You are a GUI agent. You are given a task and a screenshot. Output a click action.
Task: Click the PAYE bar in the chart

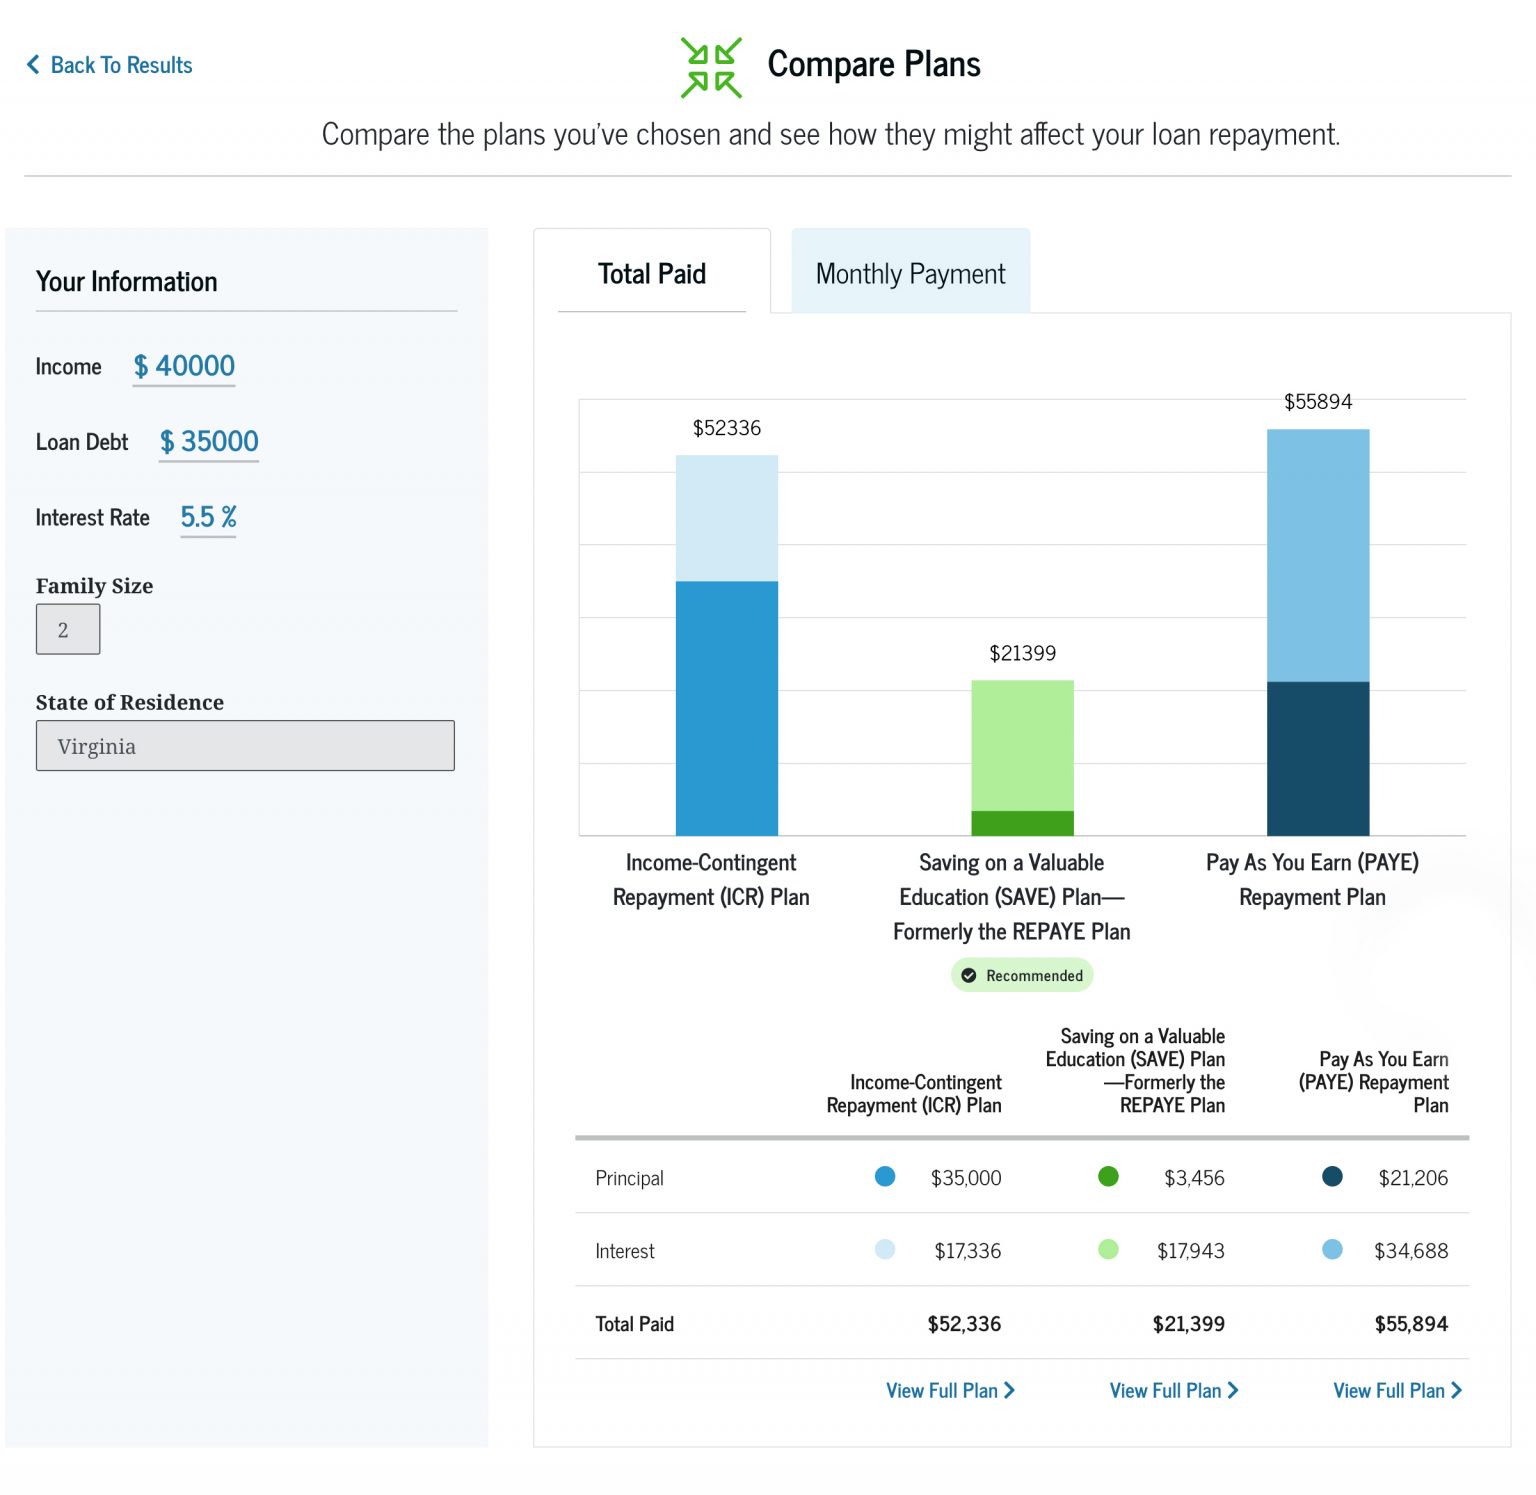[x=1317, y=632]
